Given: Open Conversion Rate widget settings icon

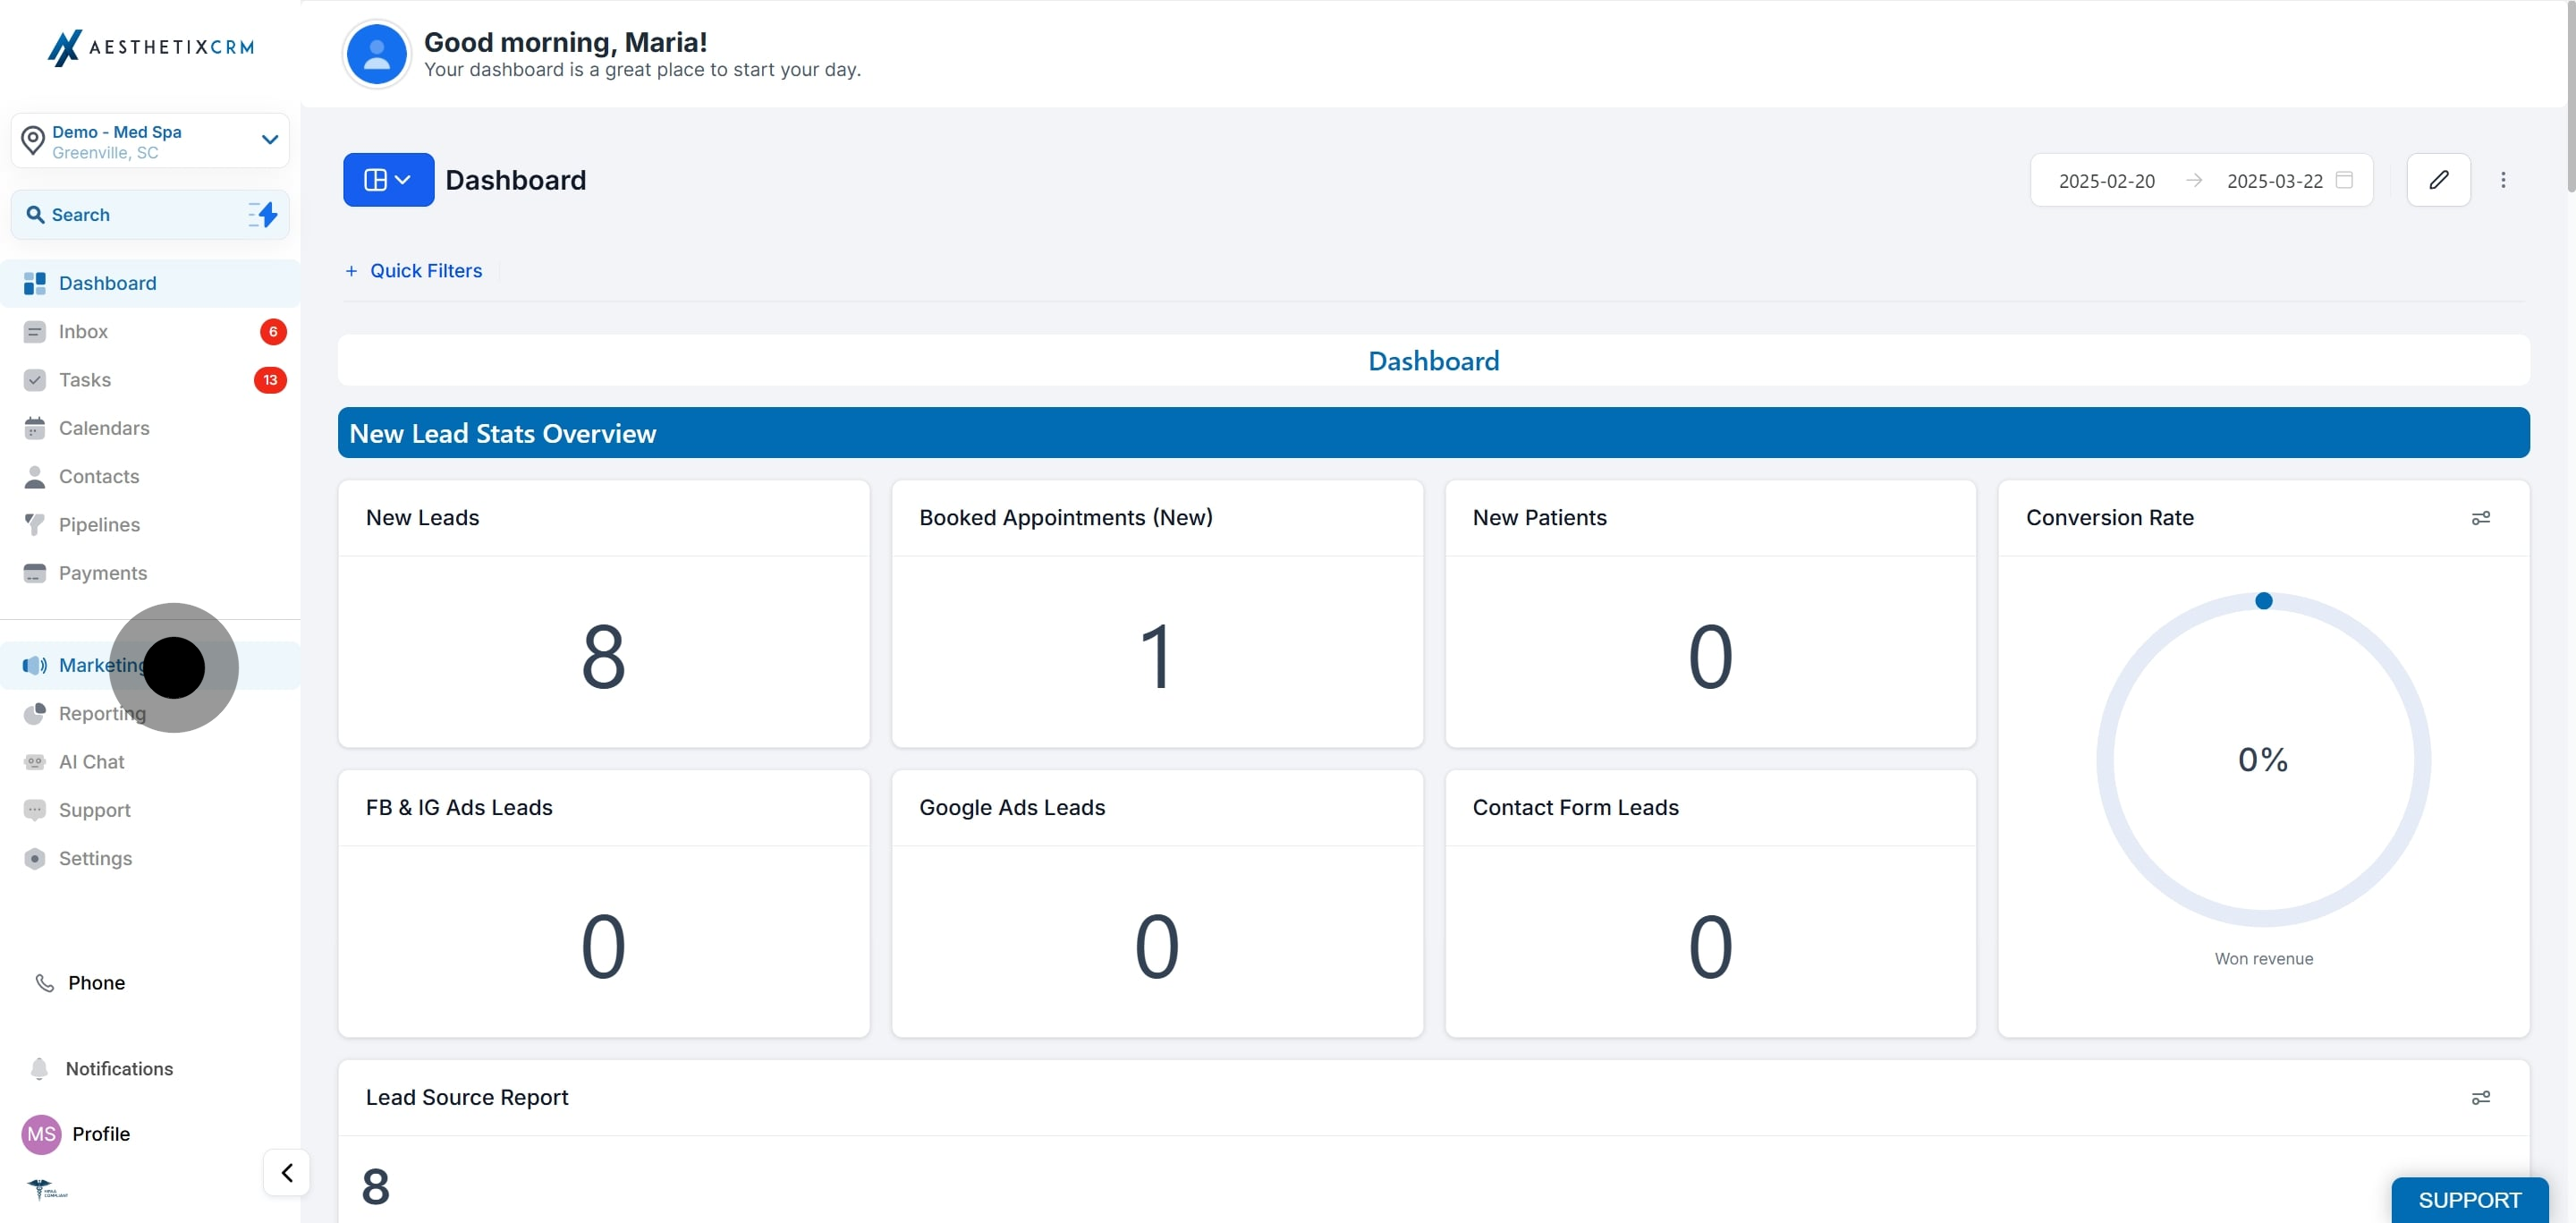Looking at the screenshot, I should pyautogui.click(x=2480, y=518).
